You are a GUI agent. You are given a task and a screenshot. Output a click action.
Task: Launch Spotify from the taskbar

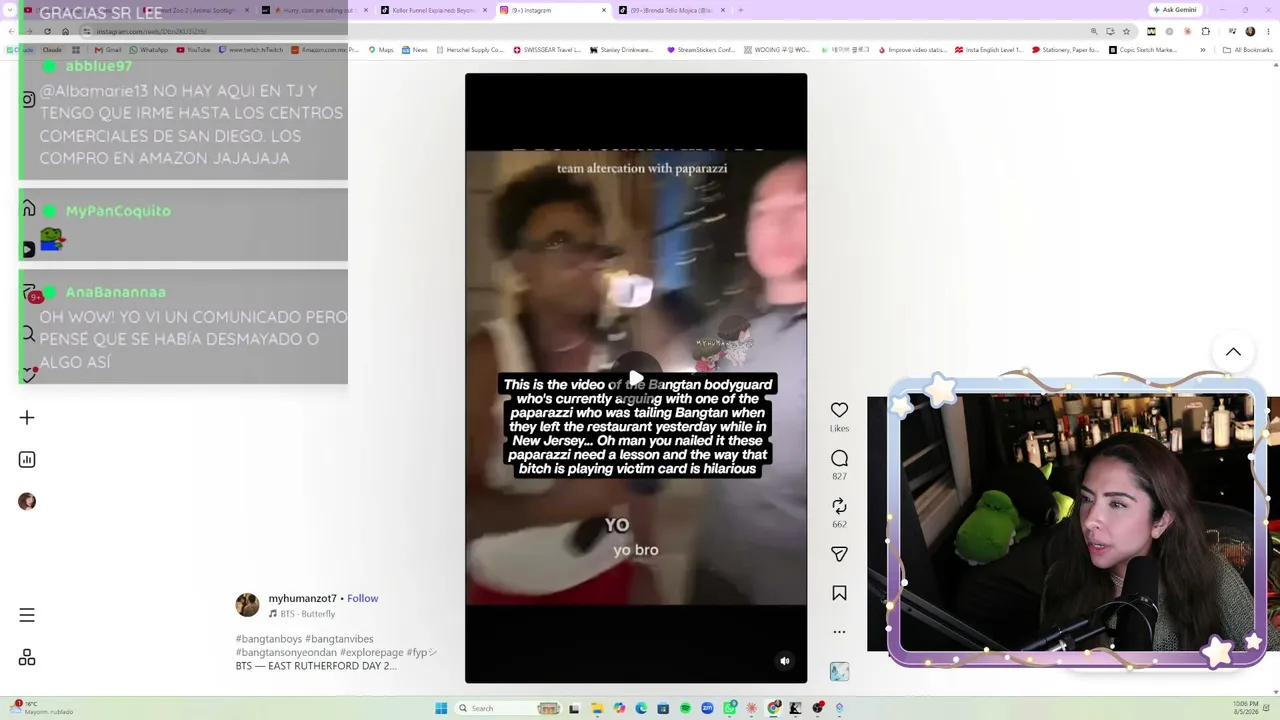(685, 708)
